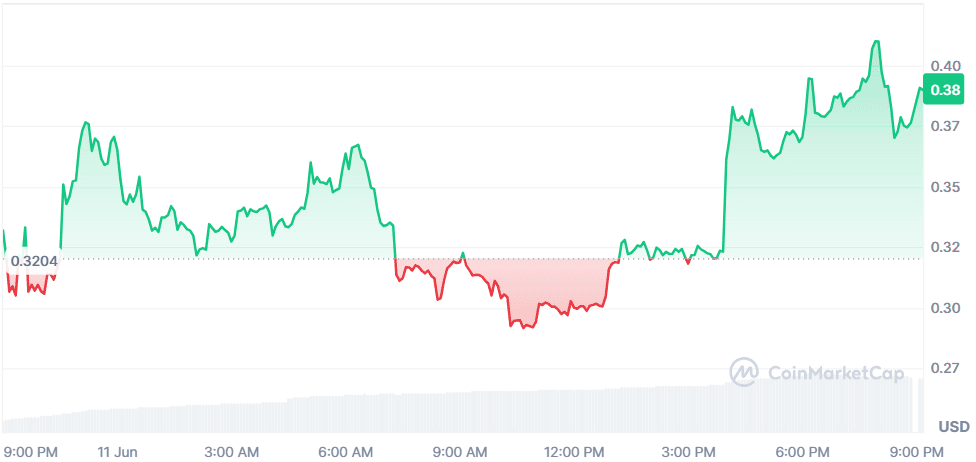Click the CoinMarketCap logo icon

(744, 373)
